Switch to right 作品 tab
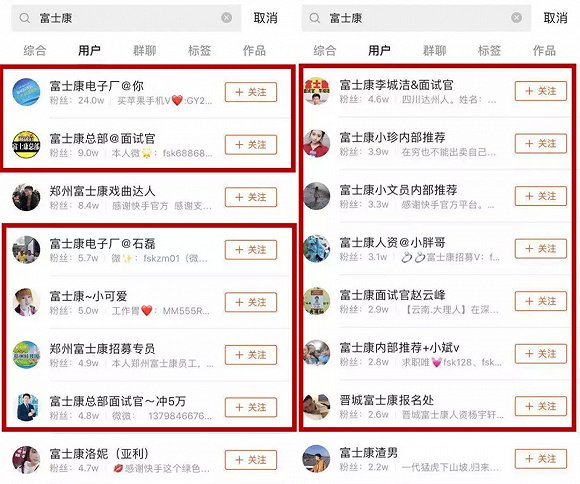 coord(544,50)
